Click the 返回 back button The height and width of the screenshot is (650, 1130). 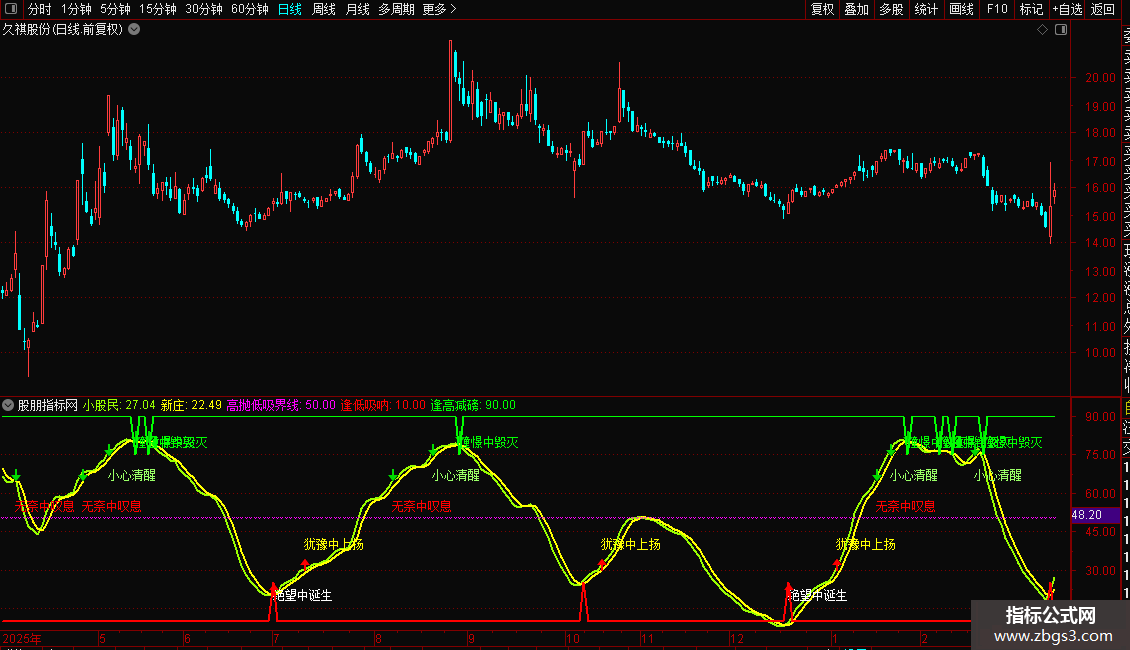(1103, 9)
